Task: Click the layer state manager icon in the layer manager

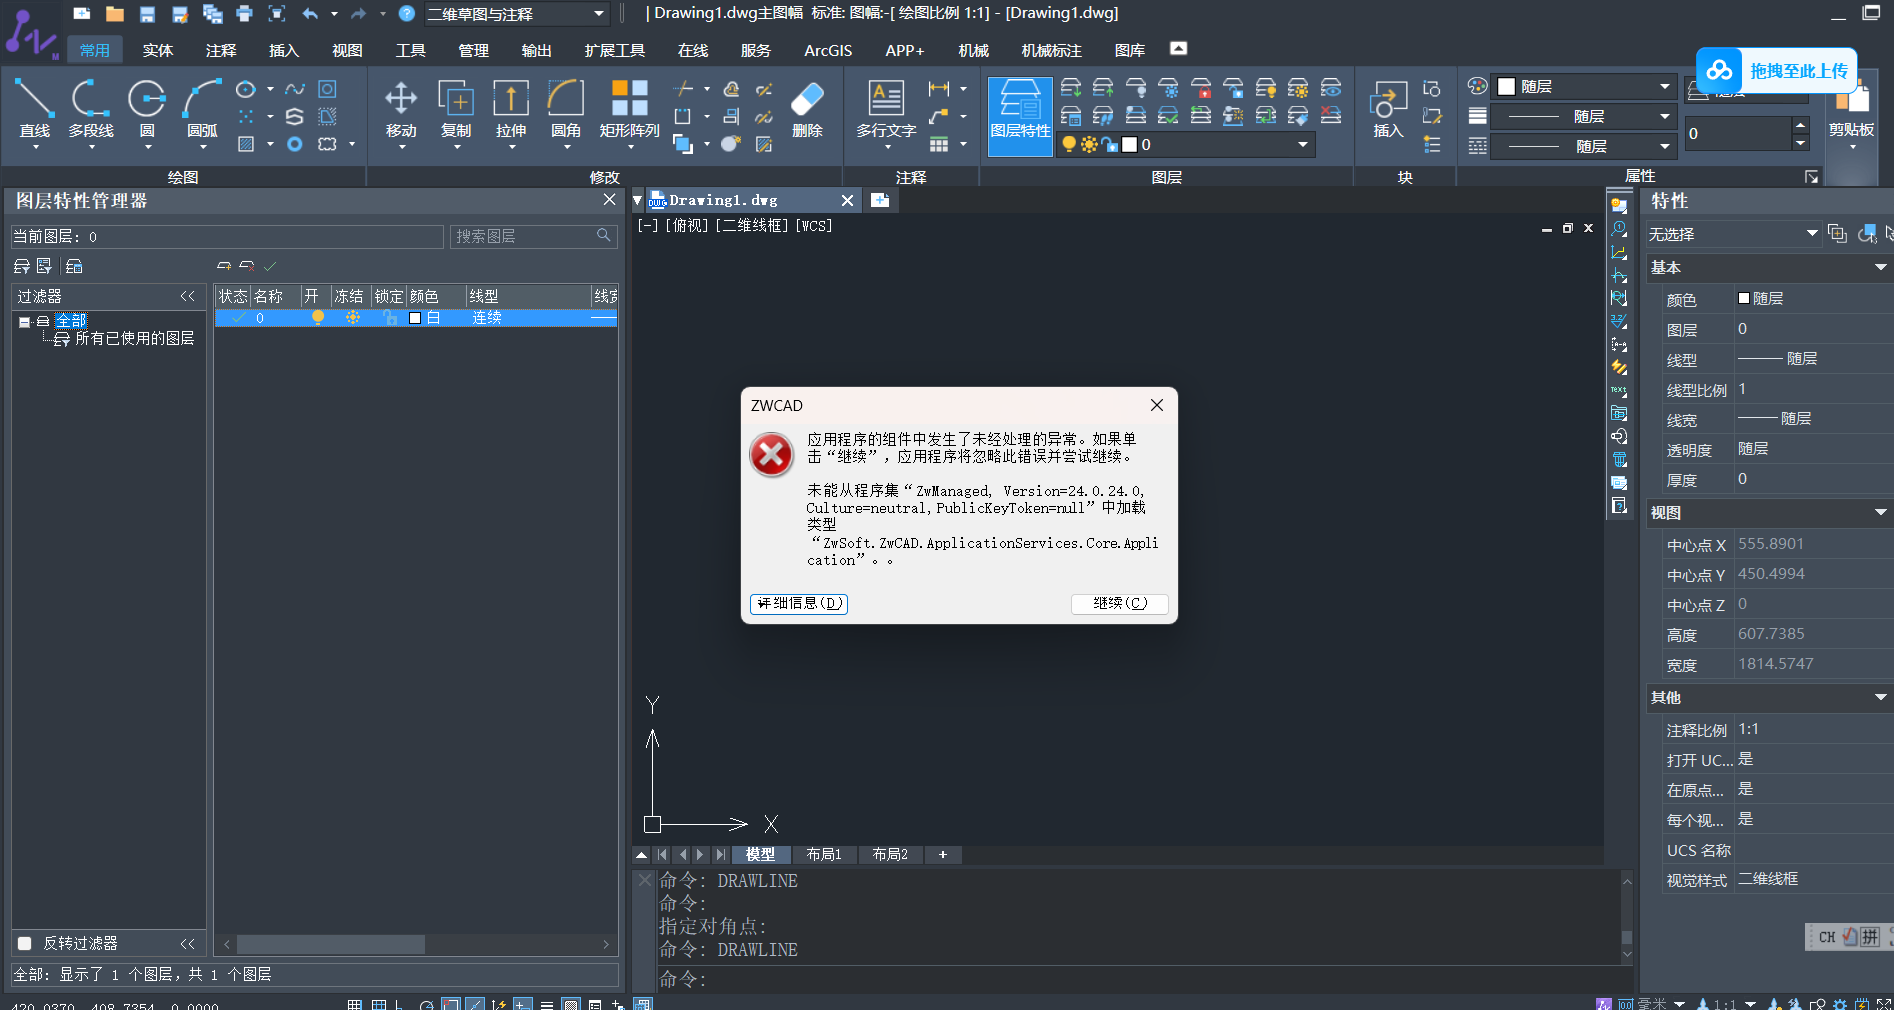Action: 74,266
